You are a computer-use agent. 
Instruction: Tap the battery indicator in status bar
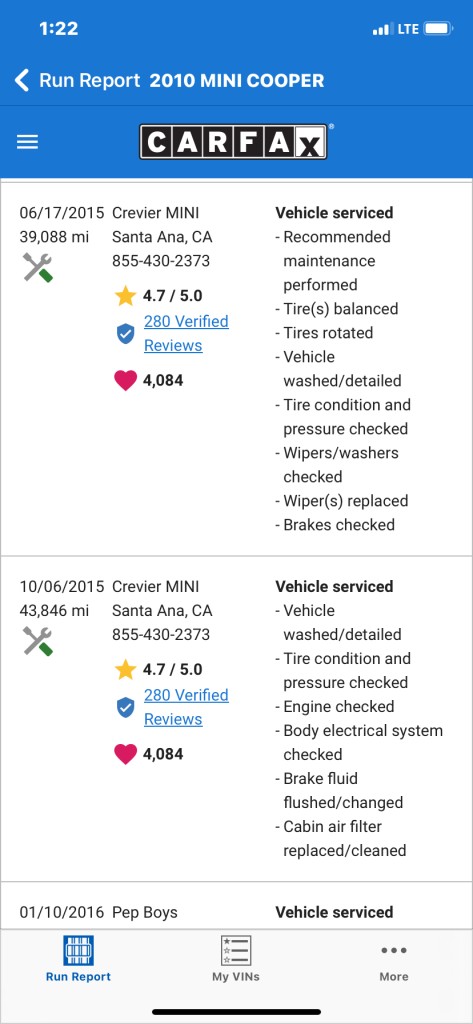[x=438, y=29]
